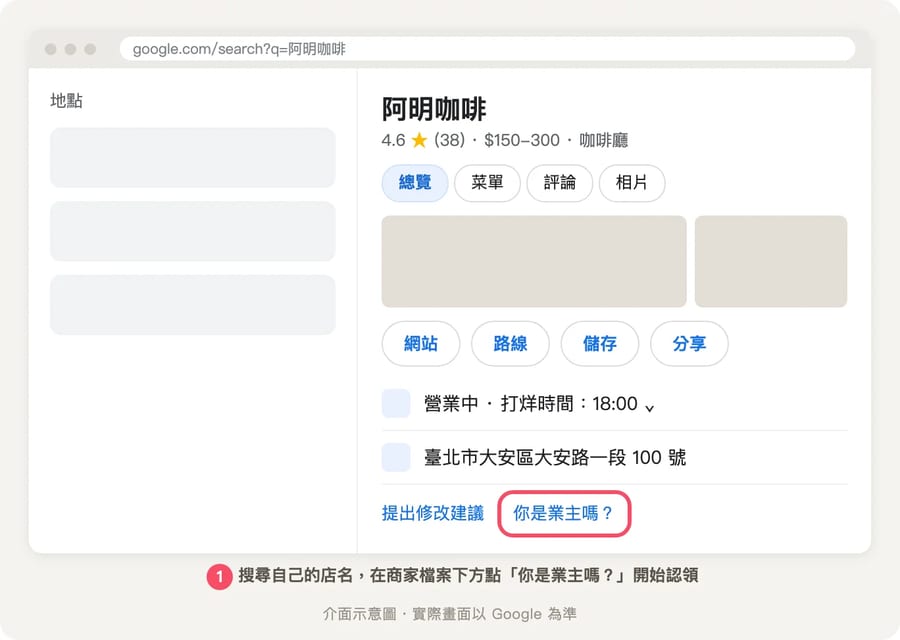The width and height of the screenshot is (900, 640).
Task: Click the 阿明咖啡 business title
Action: (x=434, y=108)
